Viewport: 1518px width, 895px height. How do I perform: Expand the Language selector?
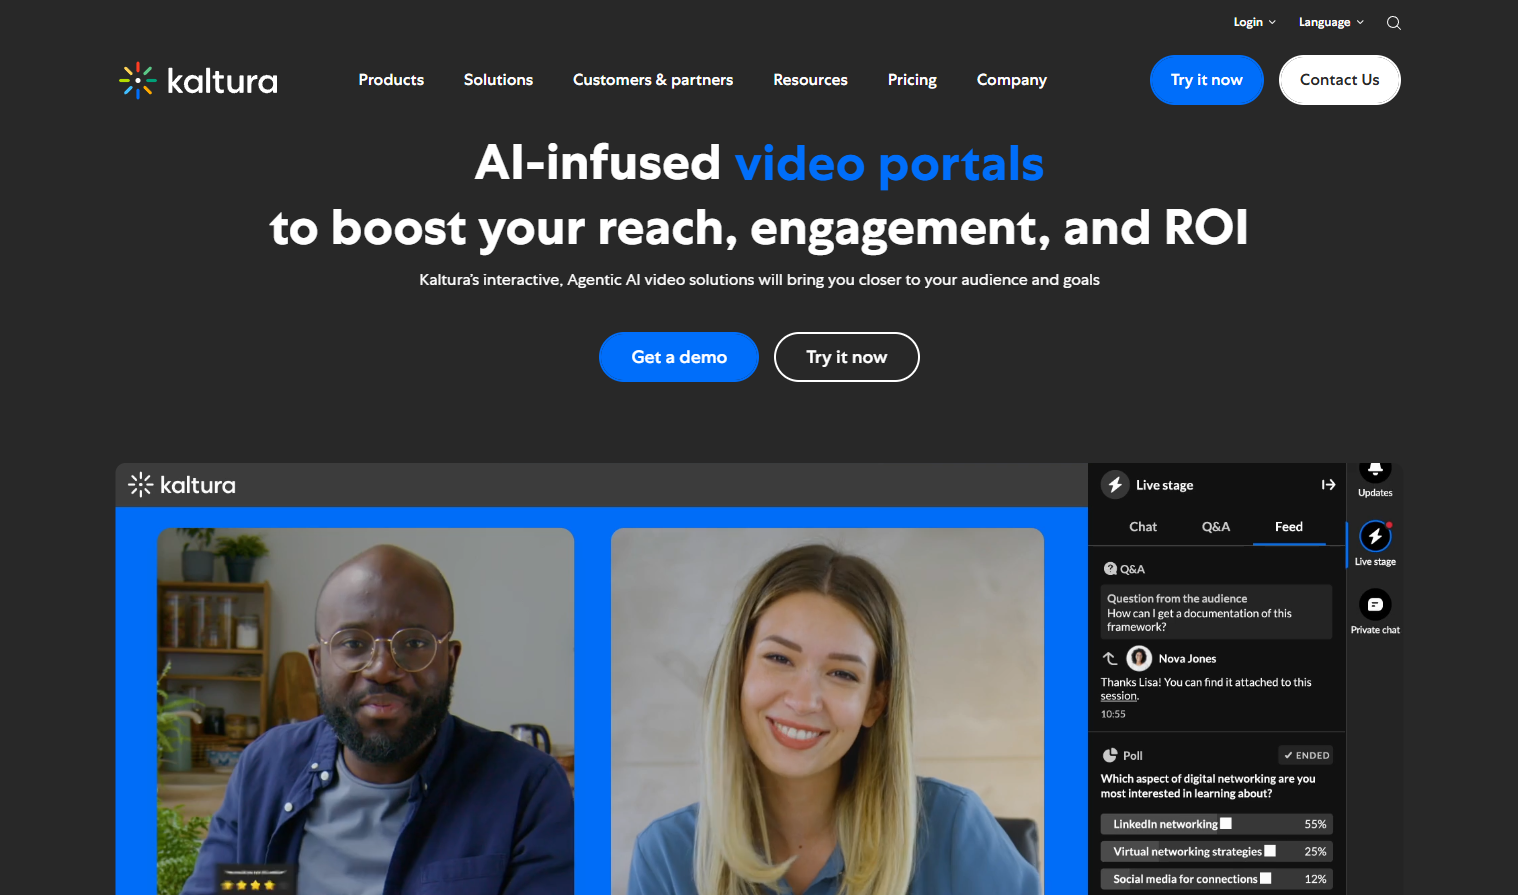(x=1331, y=22)
